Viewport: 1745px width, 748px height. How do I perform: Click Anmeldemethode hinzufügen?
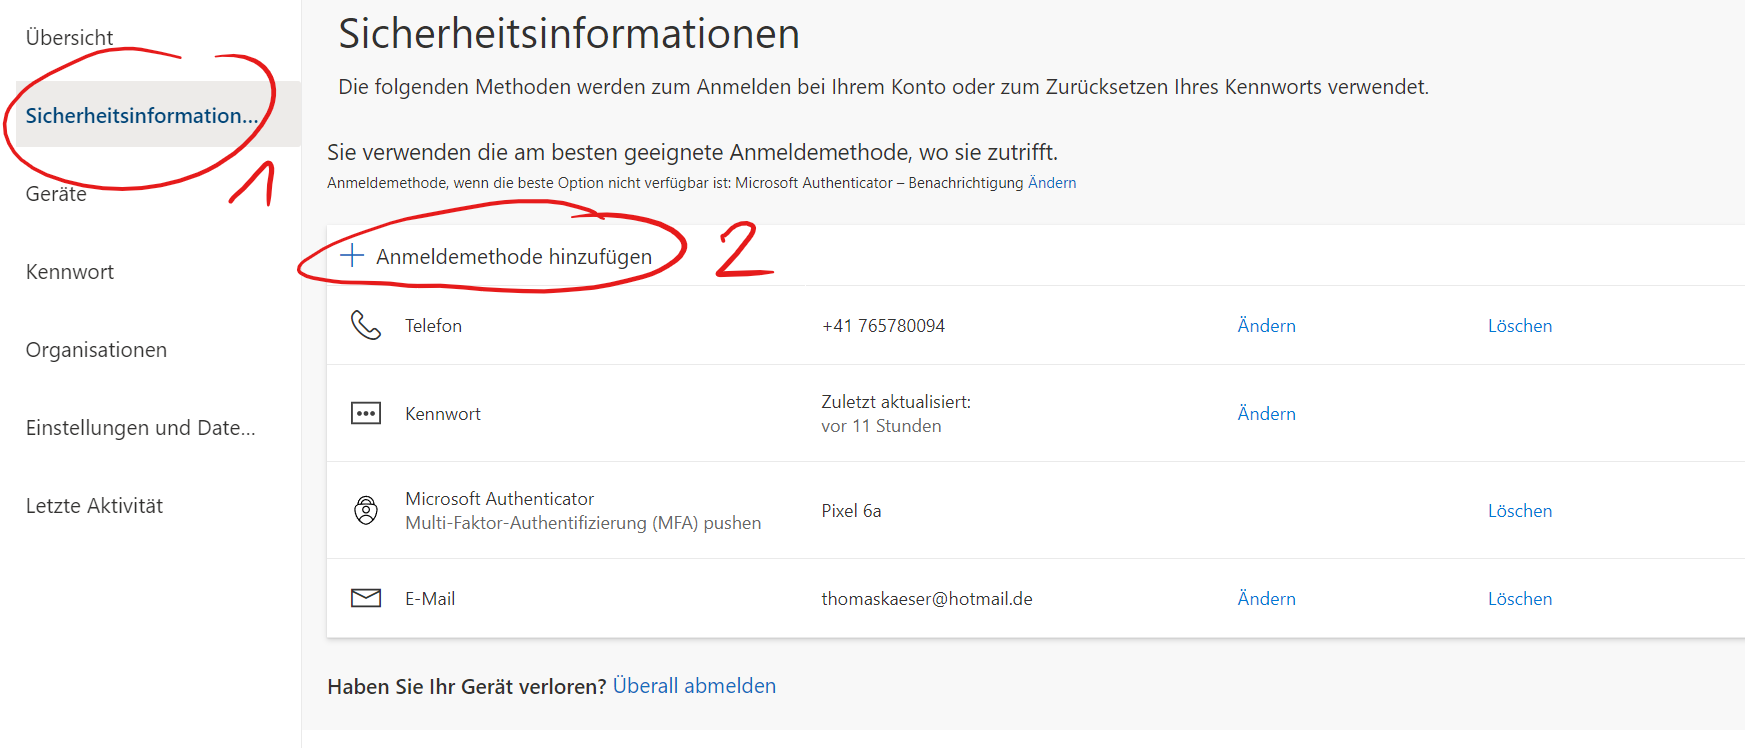pyautogui.click(x=513, y=257)
